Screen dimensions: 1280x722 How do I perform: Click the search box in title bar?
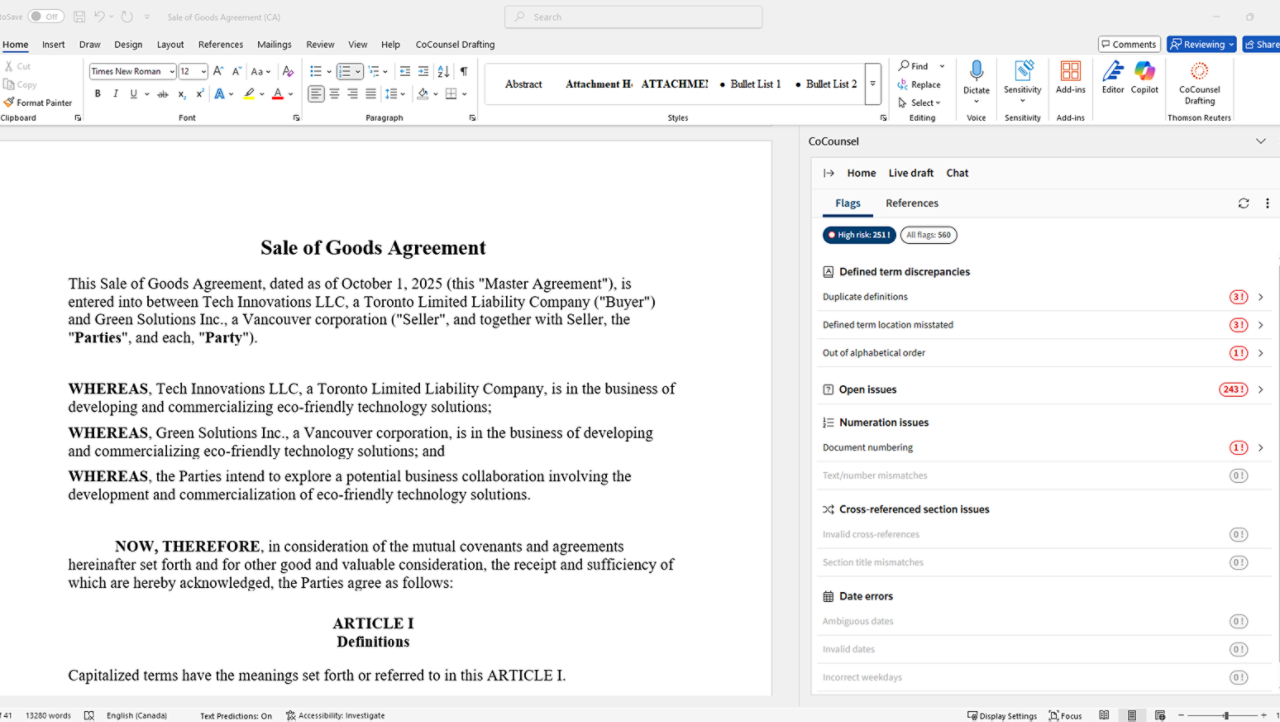[633, 17]
